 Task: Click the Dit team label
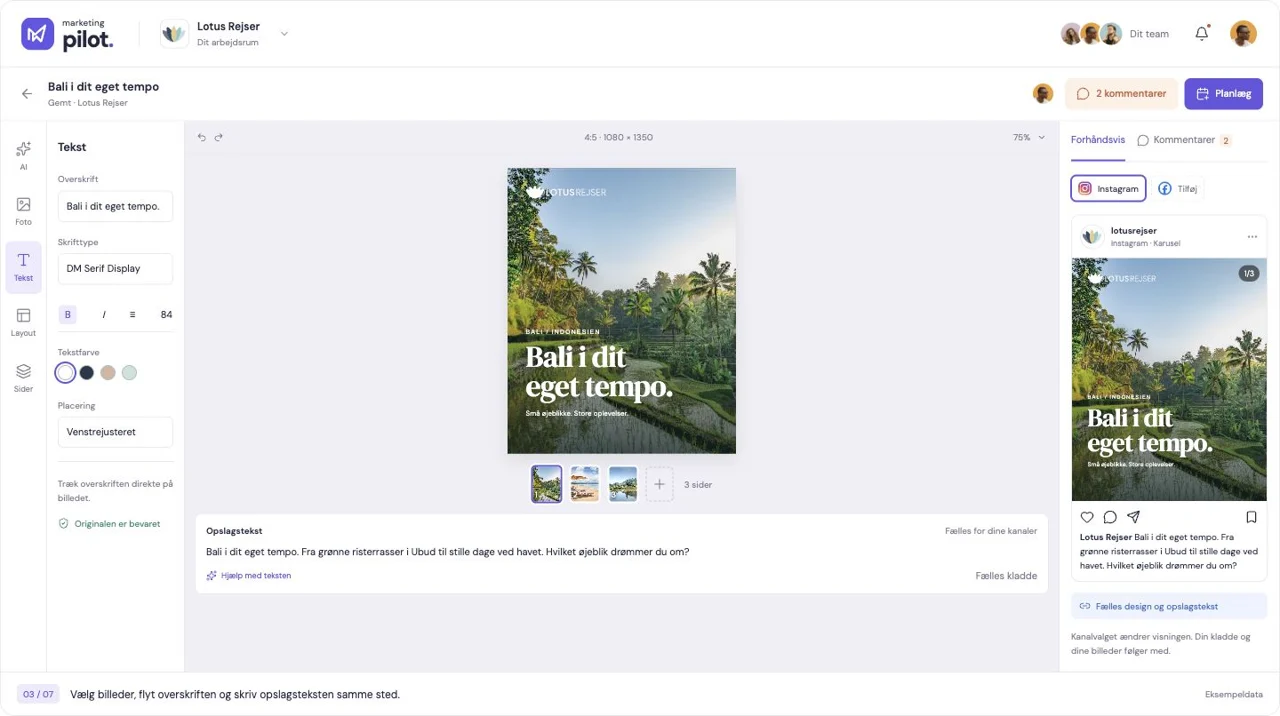click(x=1149, y=34)
